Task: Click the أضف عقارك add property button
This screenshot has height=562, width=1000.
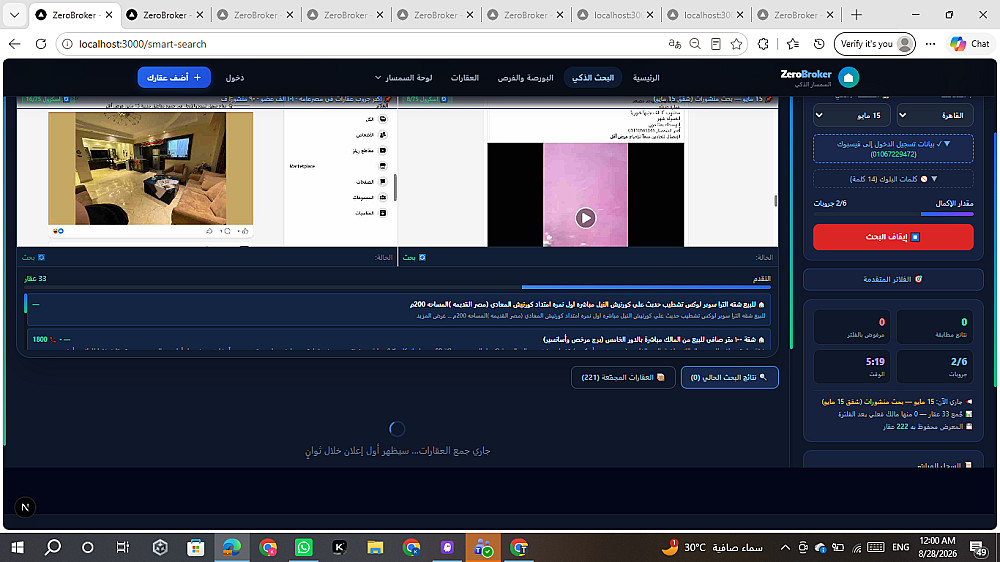Action: pos(174,77)
